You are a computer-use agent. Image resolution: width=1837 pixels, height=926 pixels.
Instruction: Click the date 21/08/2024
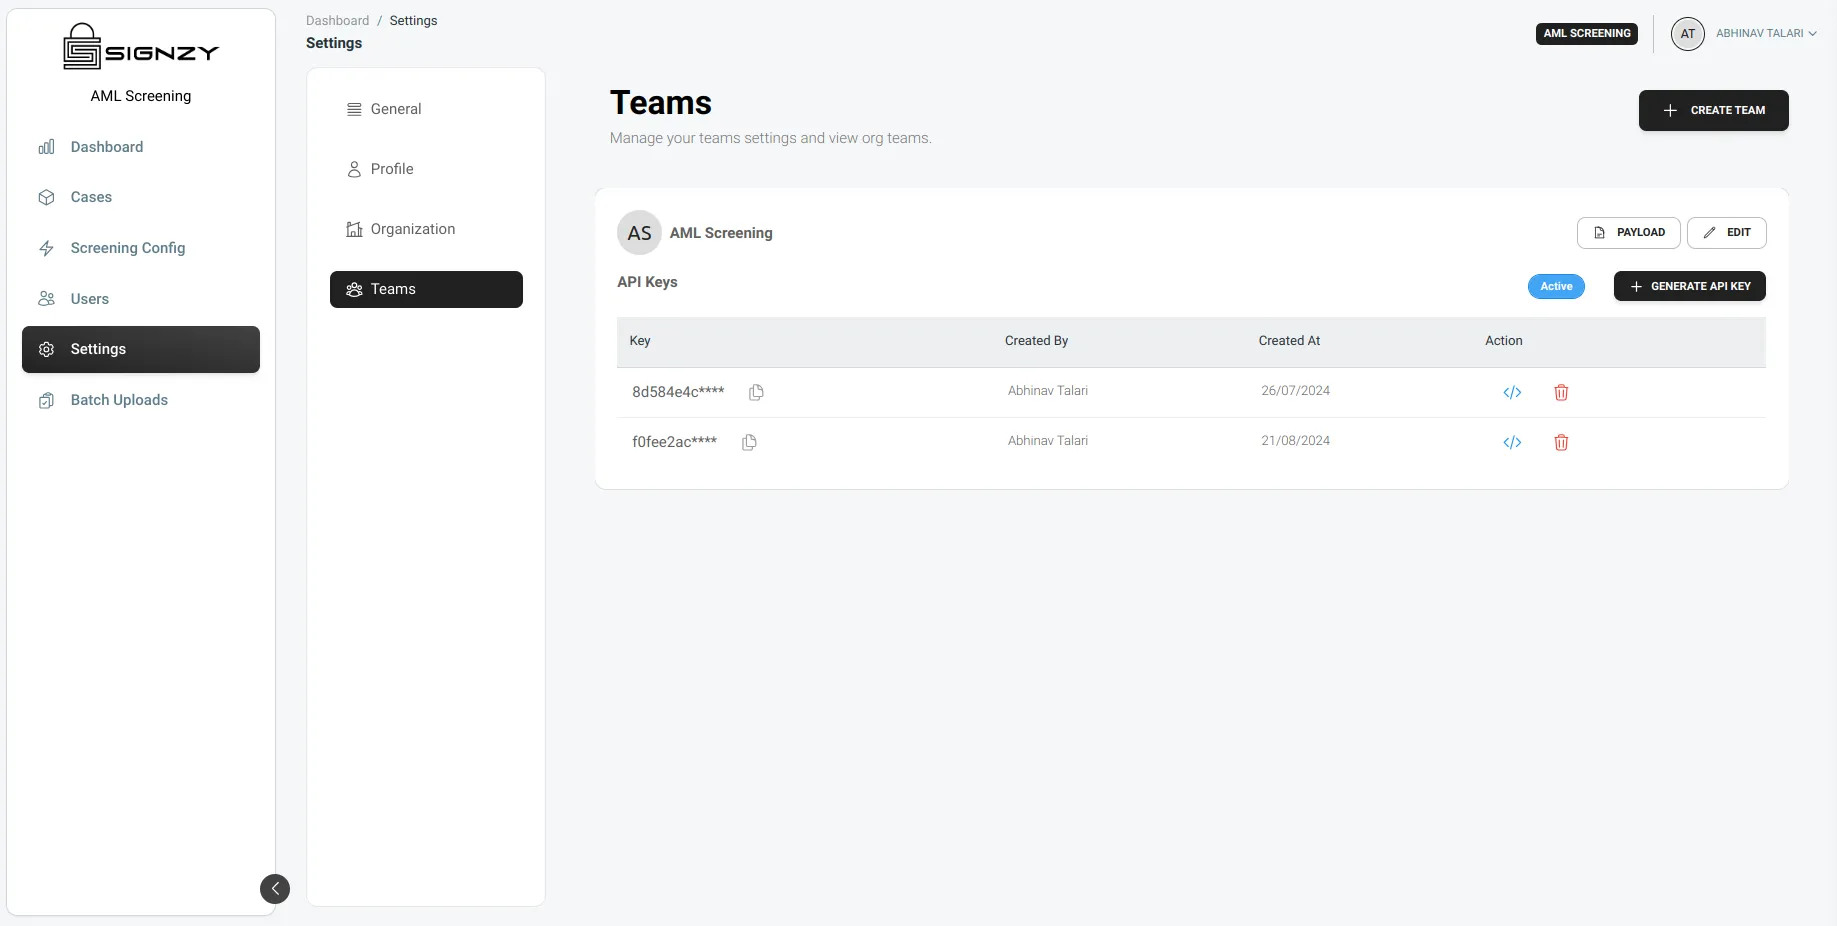point(1295,441)
